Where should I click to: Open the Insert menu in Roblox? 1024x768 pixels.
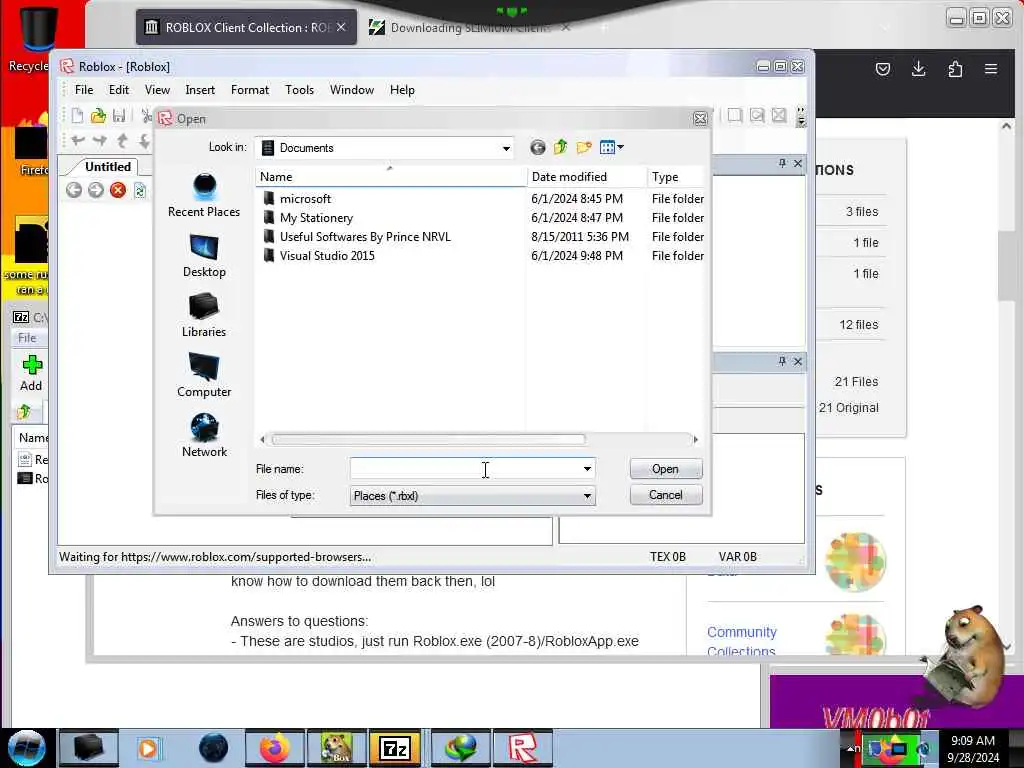pyautogui.click(x=200, y=90)
